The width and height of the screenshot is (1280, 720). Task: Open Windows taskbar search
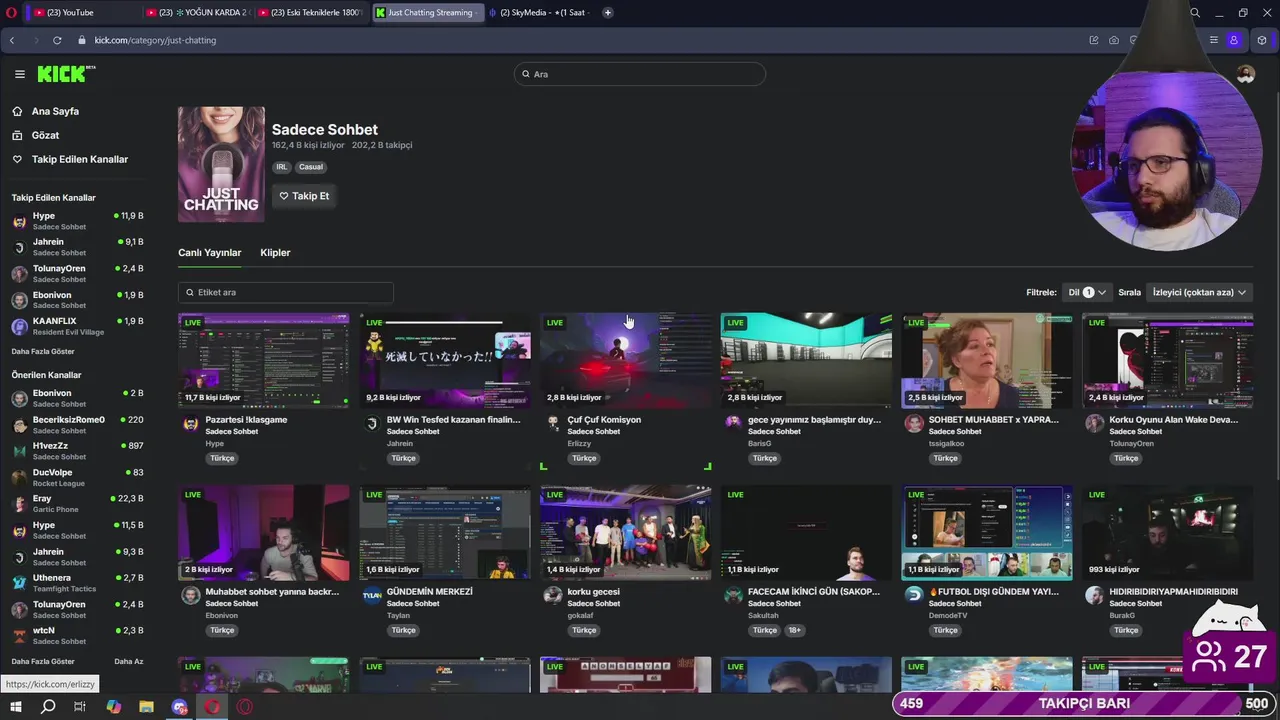coord(48,707)
